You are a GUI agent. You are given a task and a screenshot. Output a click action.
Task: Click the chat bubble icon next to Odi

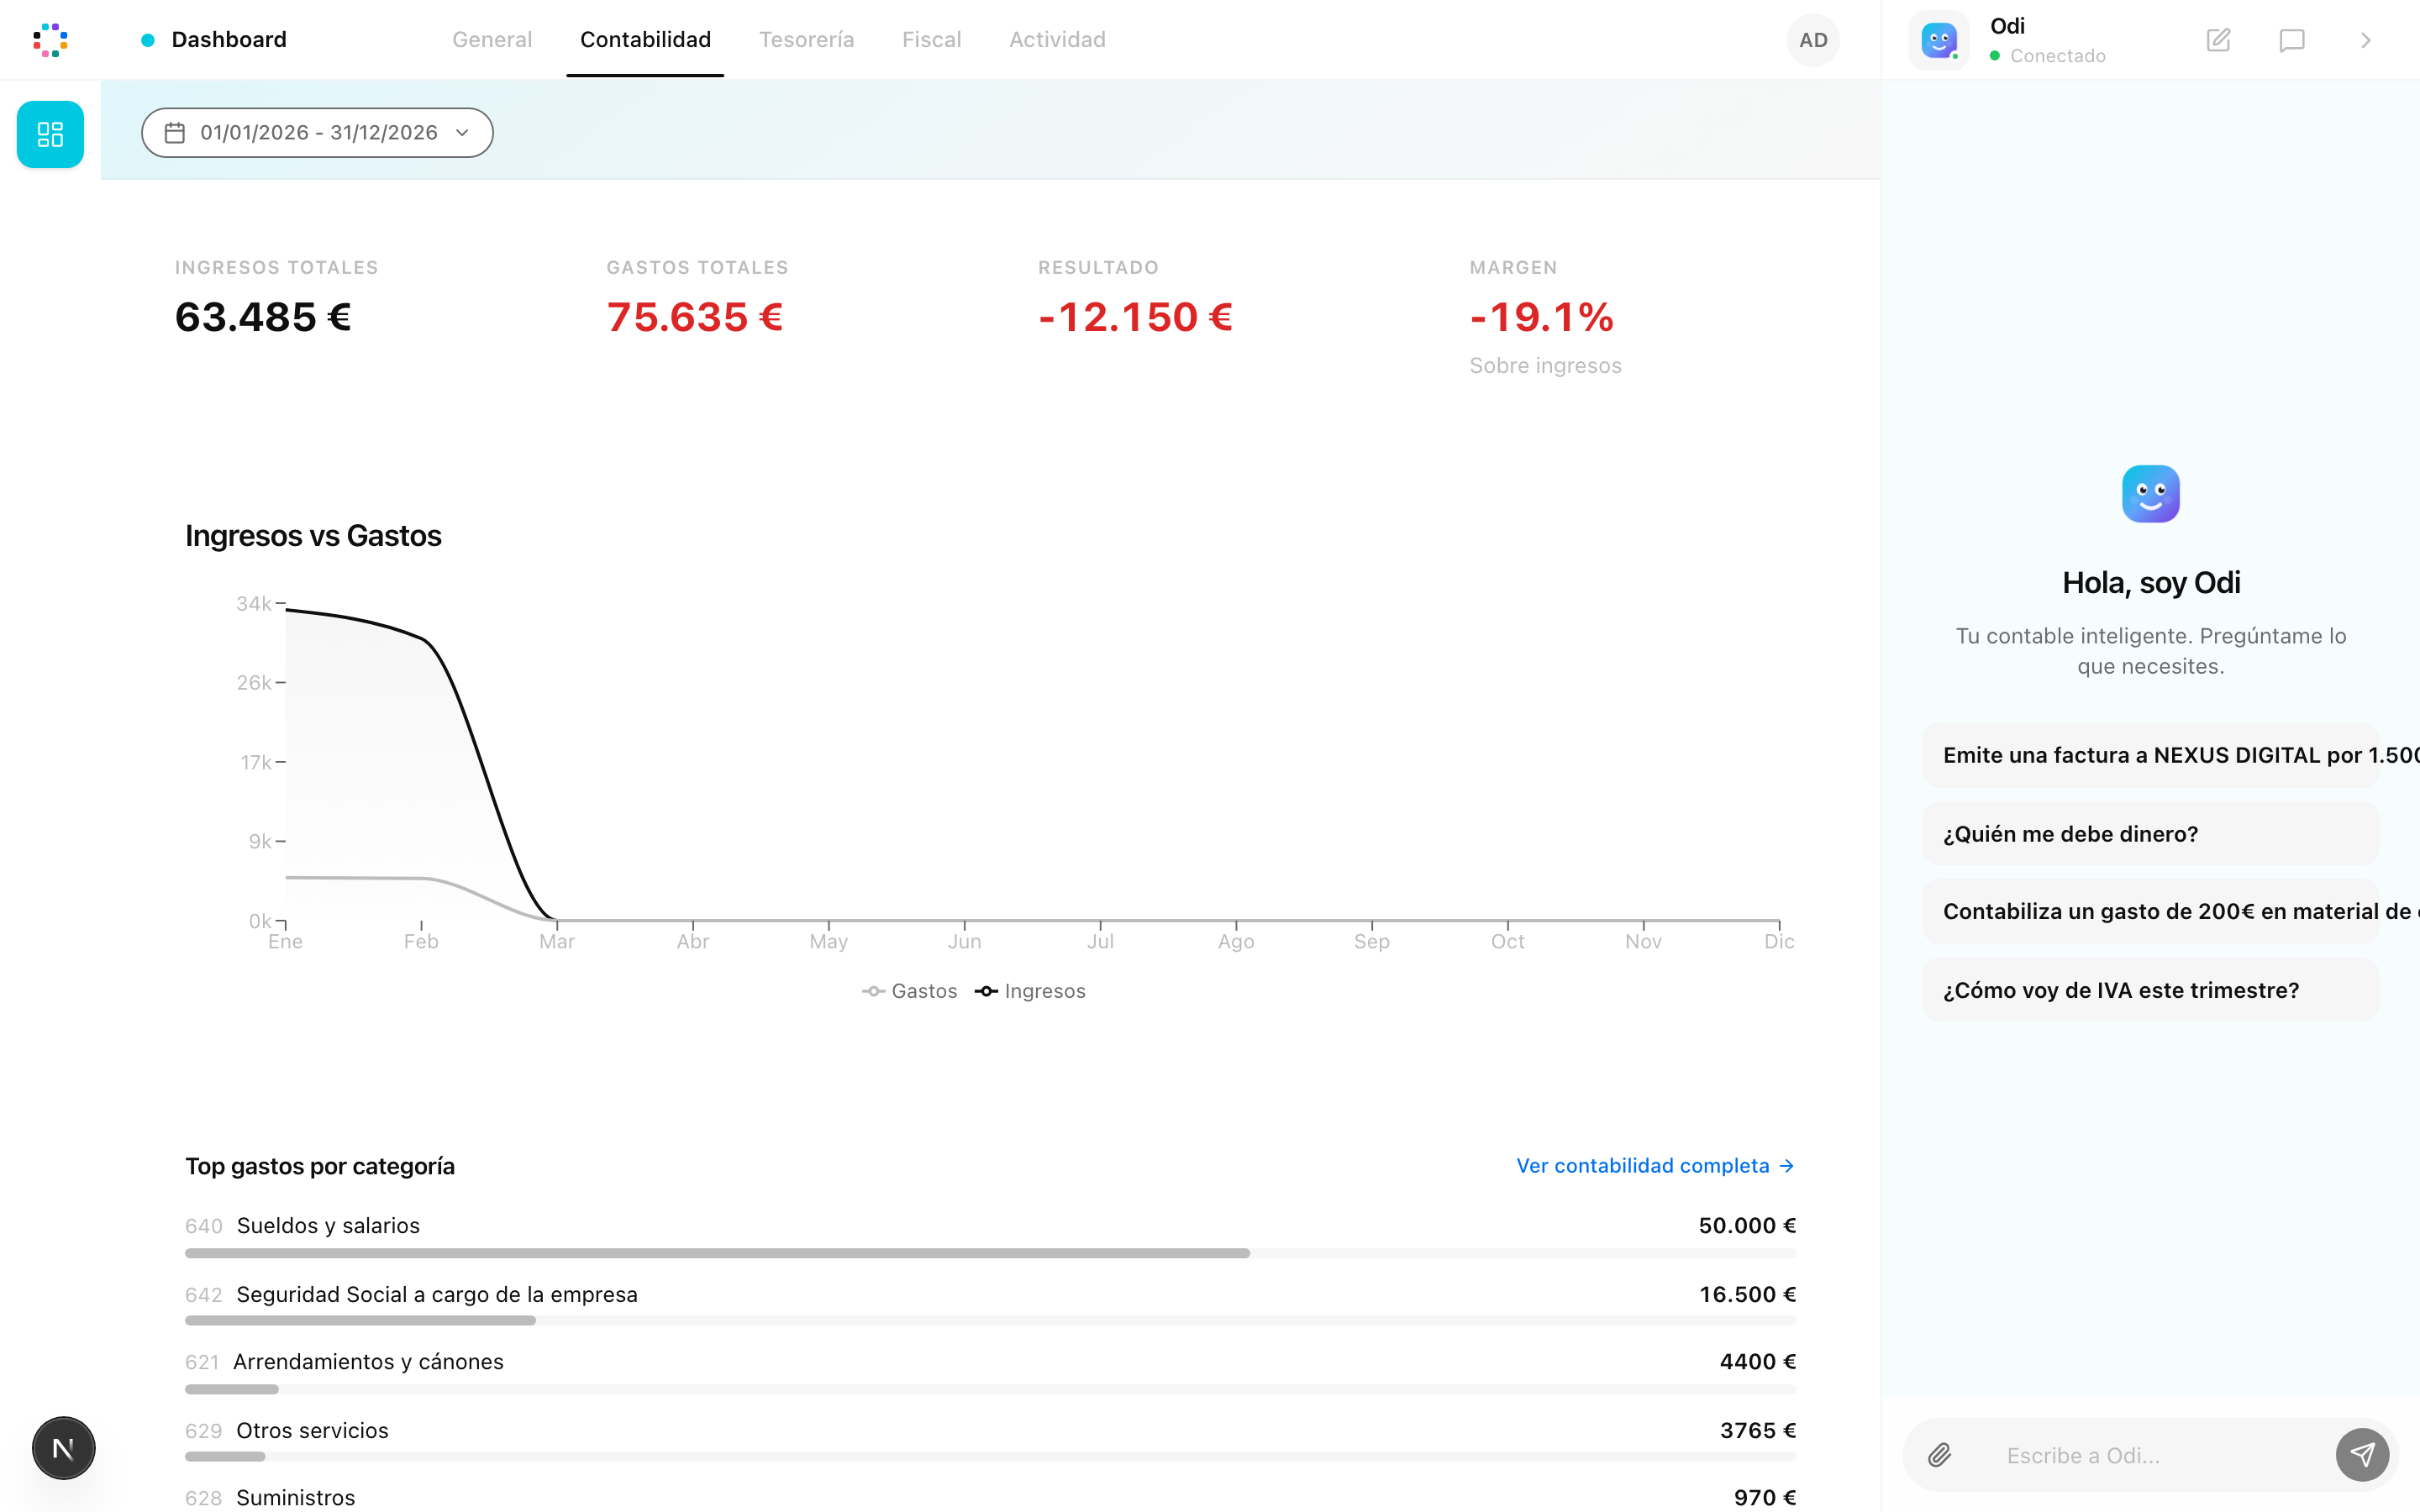[x=2292, y=40]
